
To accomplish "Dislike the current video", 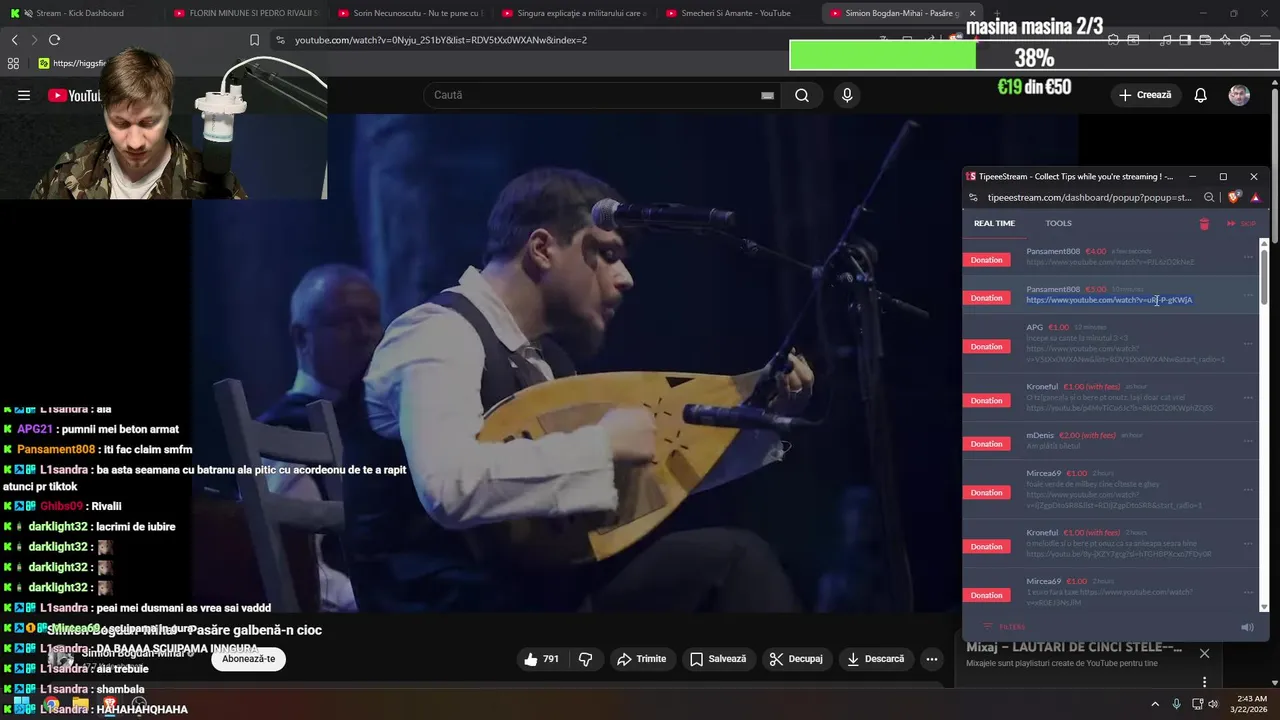I will tap(586, 659).
